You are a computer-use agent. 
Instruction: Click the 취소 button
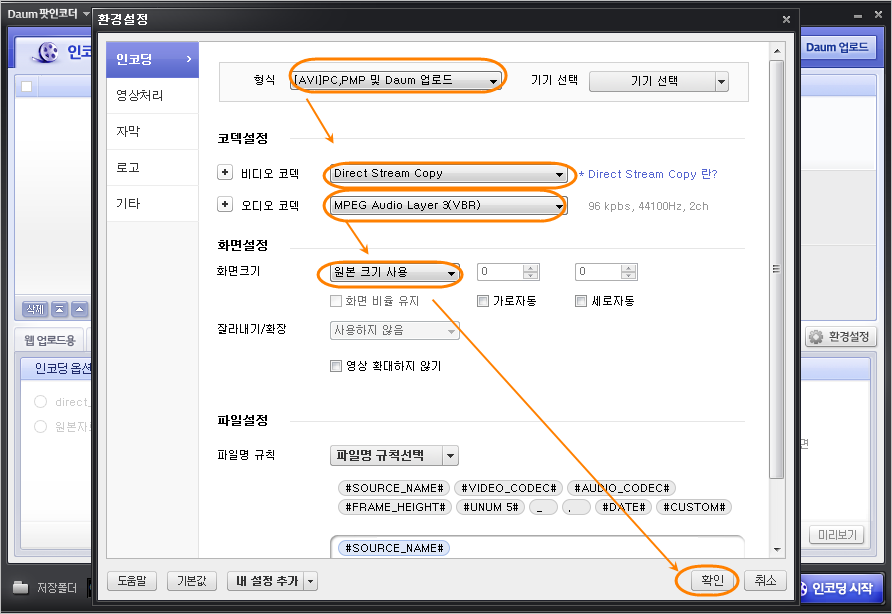765,580
